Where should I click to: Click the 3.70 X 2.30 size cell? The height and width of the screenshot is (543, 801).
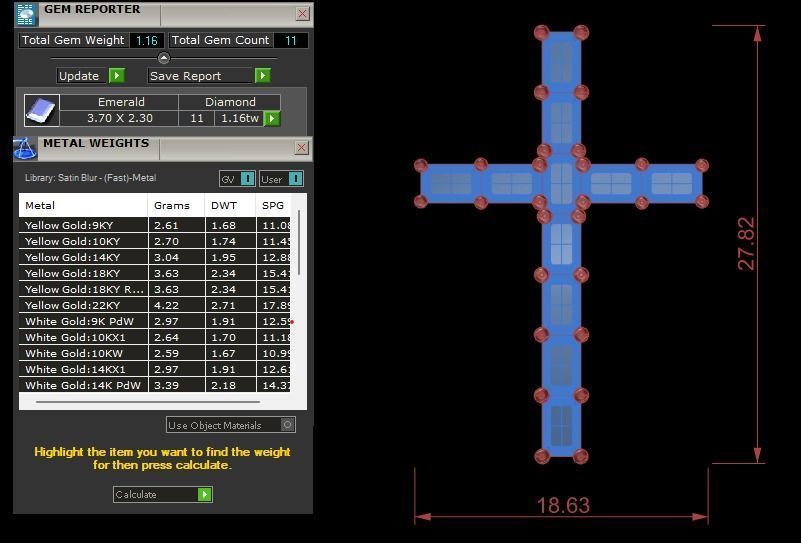(120, 118)
